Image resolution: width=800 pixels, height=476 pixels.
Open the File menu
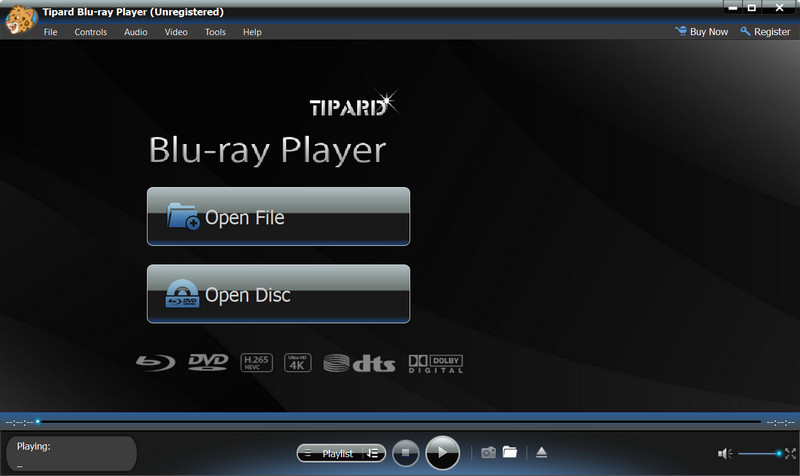pos(50,32)
